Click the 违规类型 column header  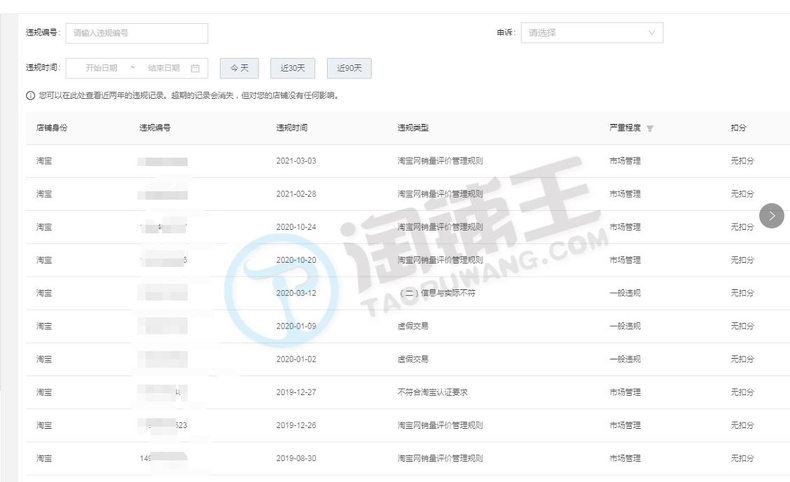pyautogui.click(x=413, y=129)
